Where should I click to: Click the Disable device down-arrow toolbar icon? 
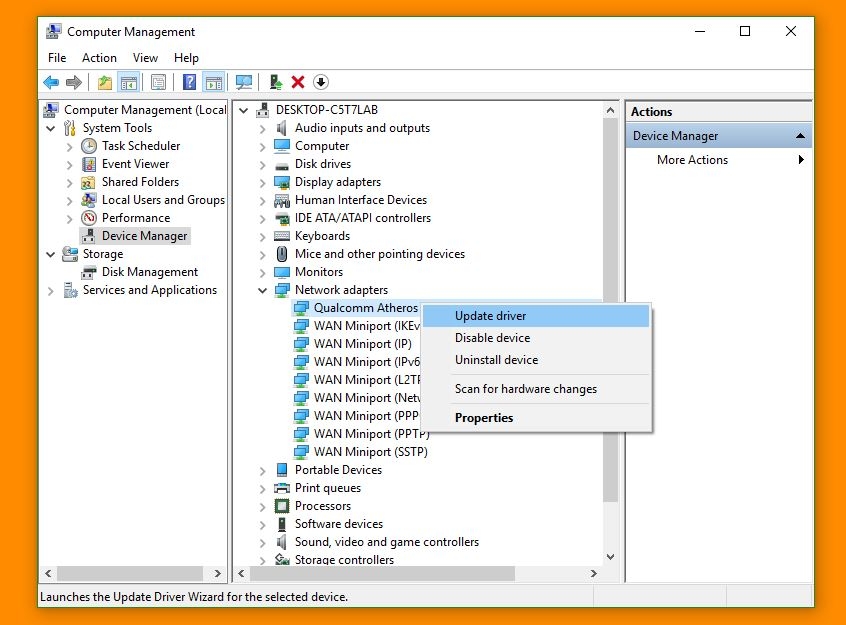tap(322, 82)
